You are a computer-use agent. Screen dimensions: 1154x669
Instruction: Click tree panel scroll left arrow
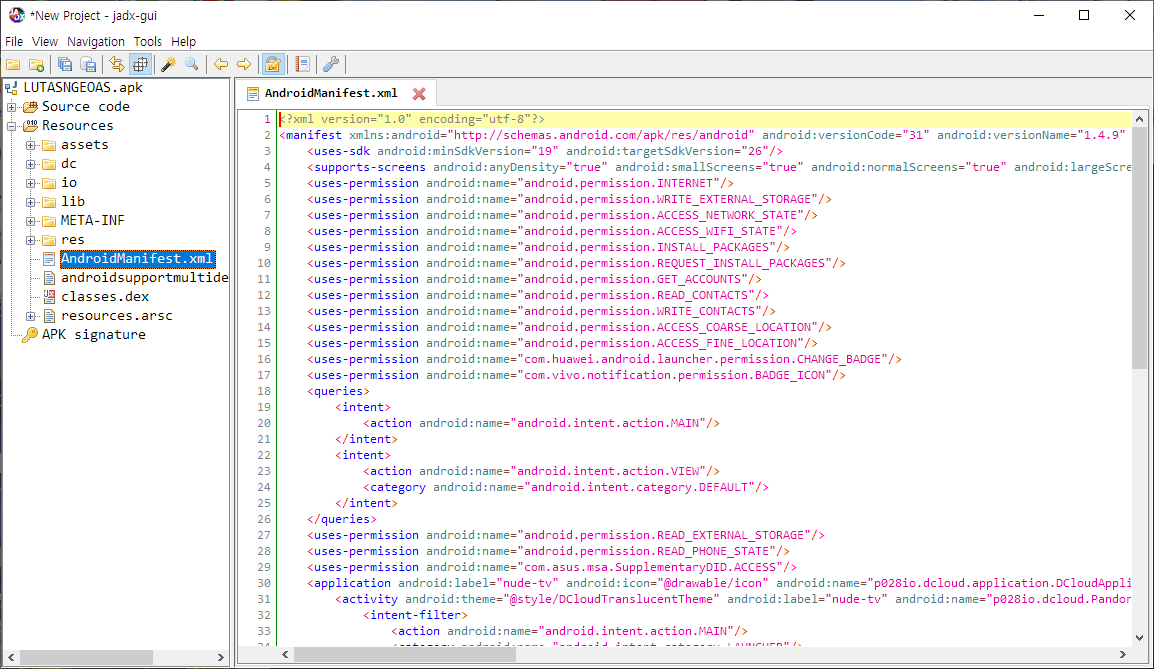[x=11, y=657]
